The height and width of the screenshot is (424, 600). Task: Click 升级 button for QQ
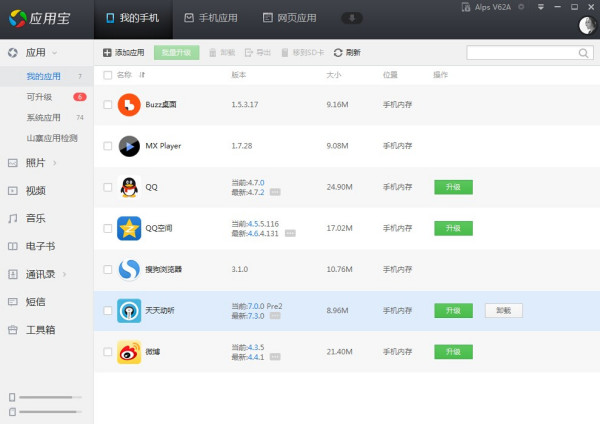coord(453,187)
